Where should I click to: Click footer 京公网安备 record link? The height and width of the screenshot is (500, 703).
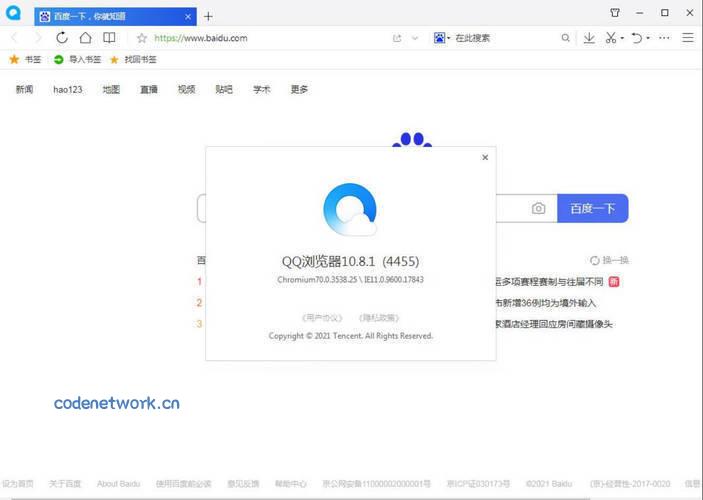tap(377, 484)
